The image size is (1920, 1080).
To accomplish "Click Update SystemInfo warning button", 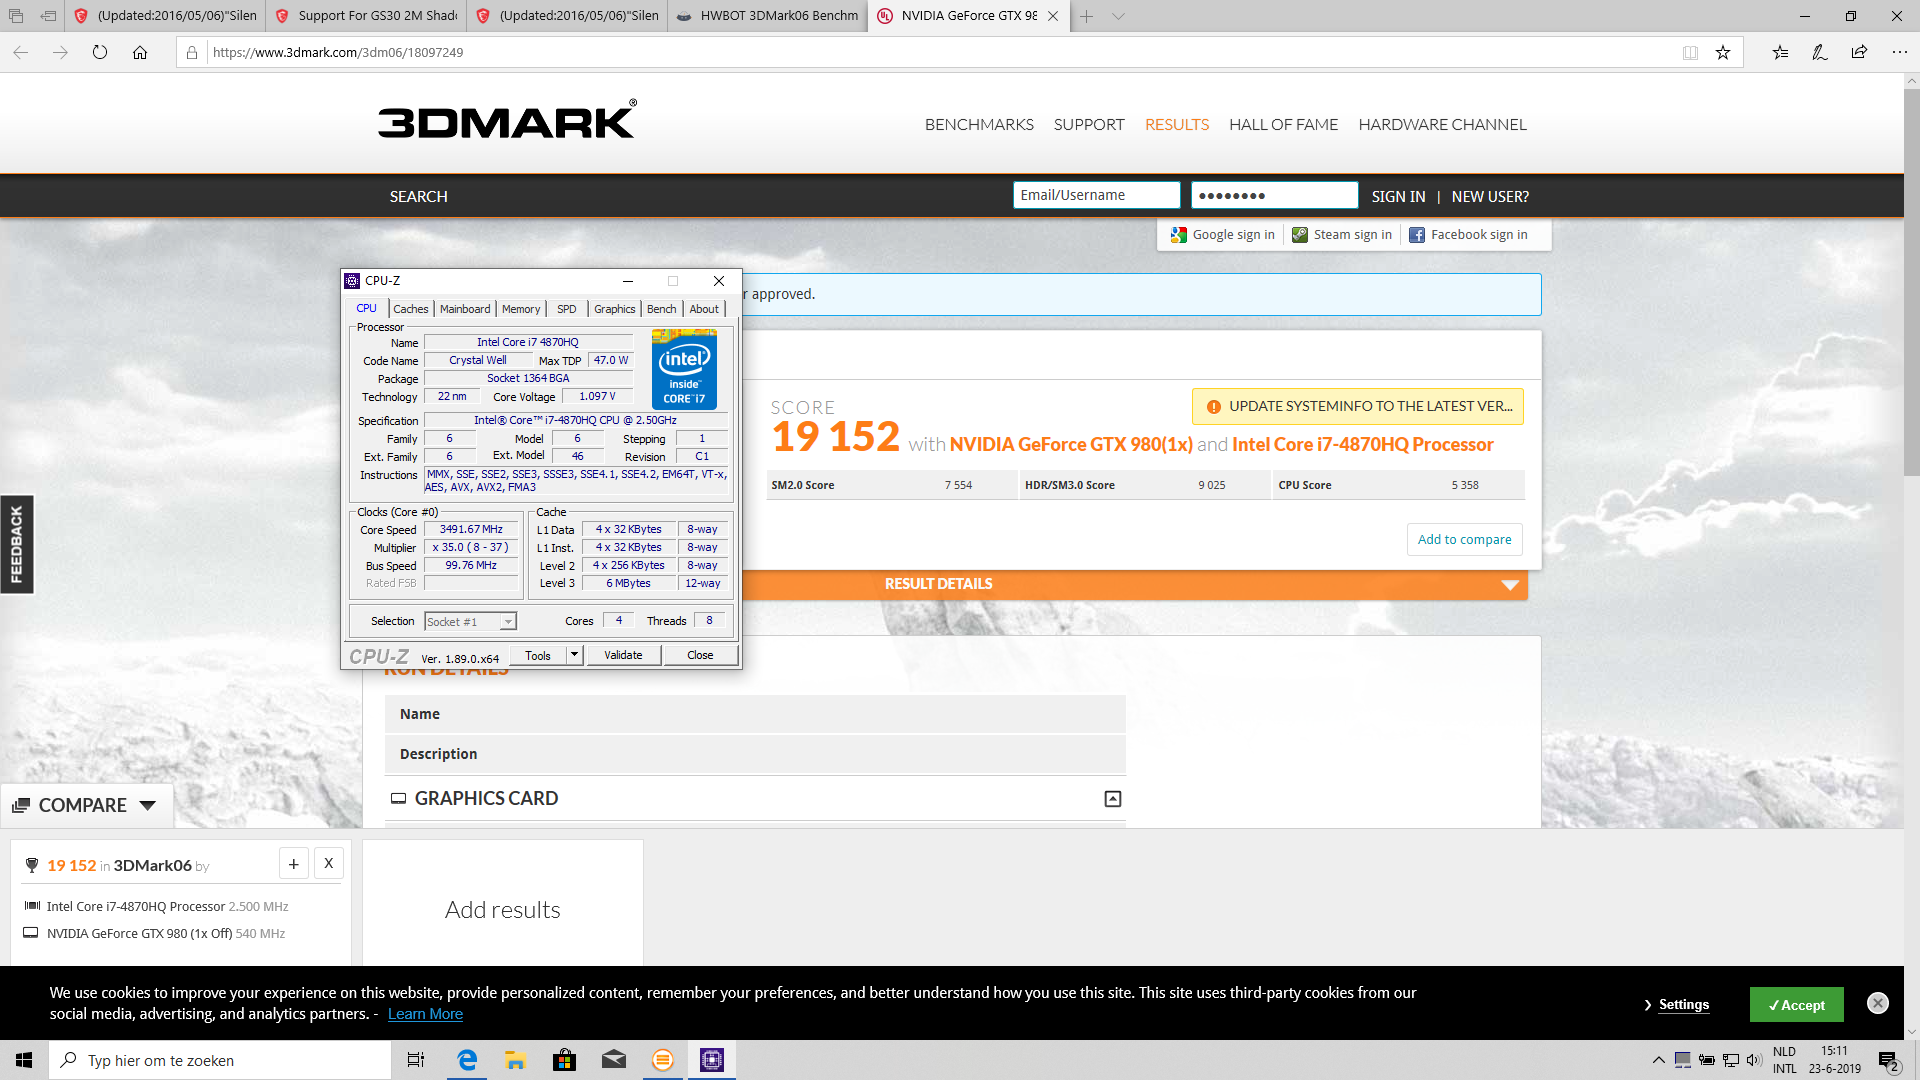I will (1357, 406).
